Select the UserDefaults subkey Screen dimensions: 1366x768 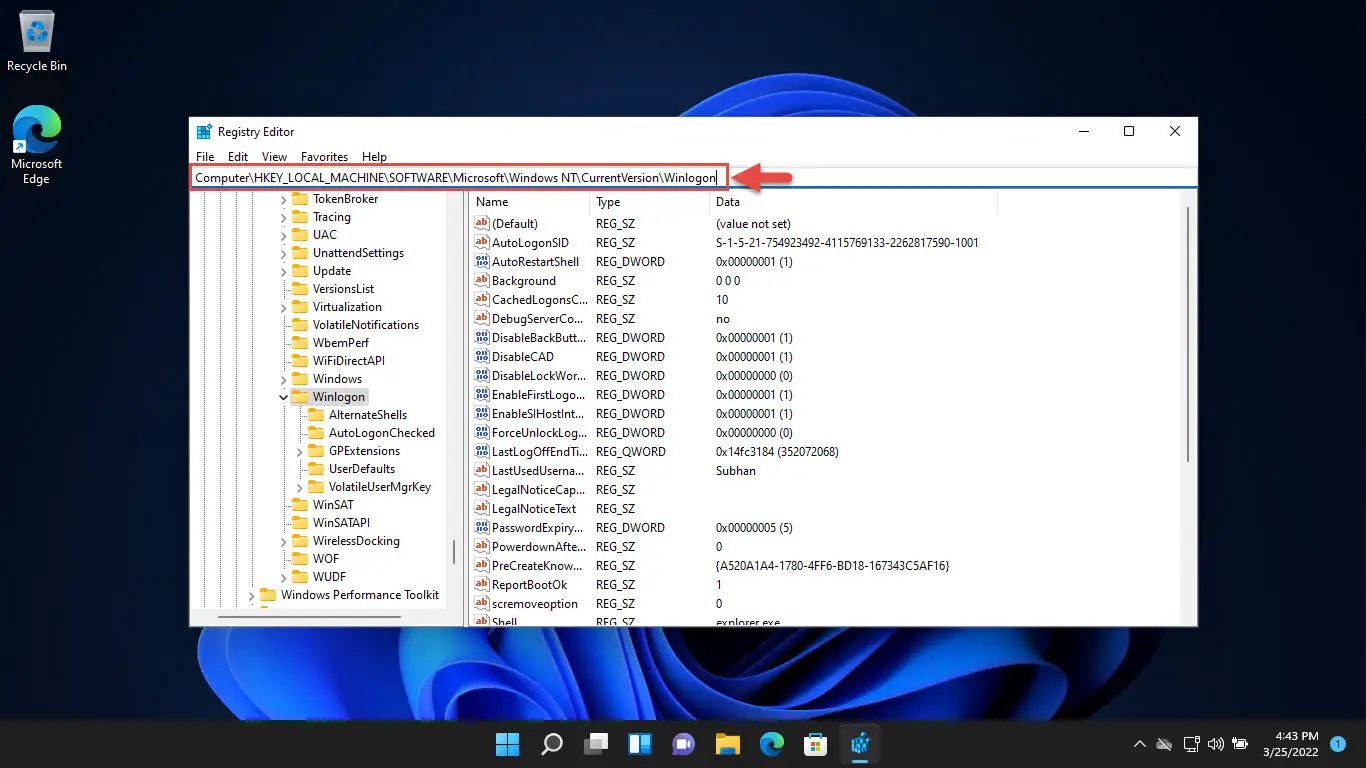362,469
